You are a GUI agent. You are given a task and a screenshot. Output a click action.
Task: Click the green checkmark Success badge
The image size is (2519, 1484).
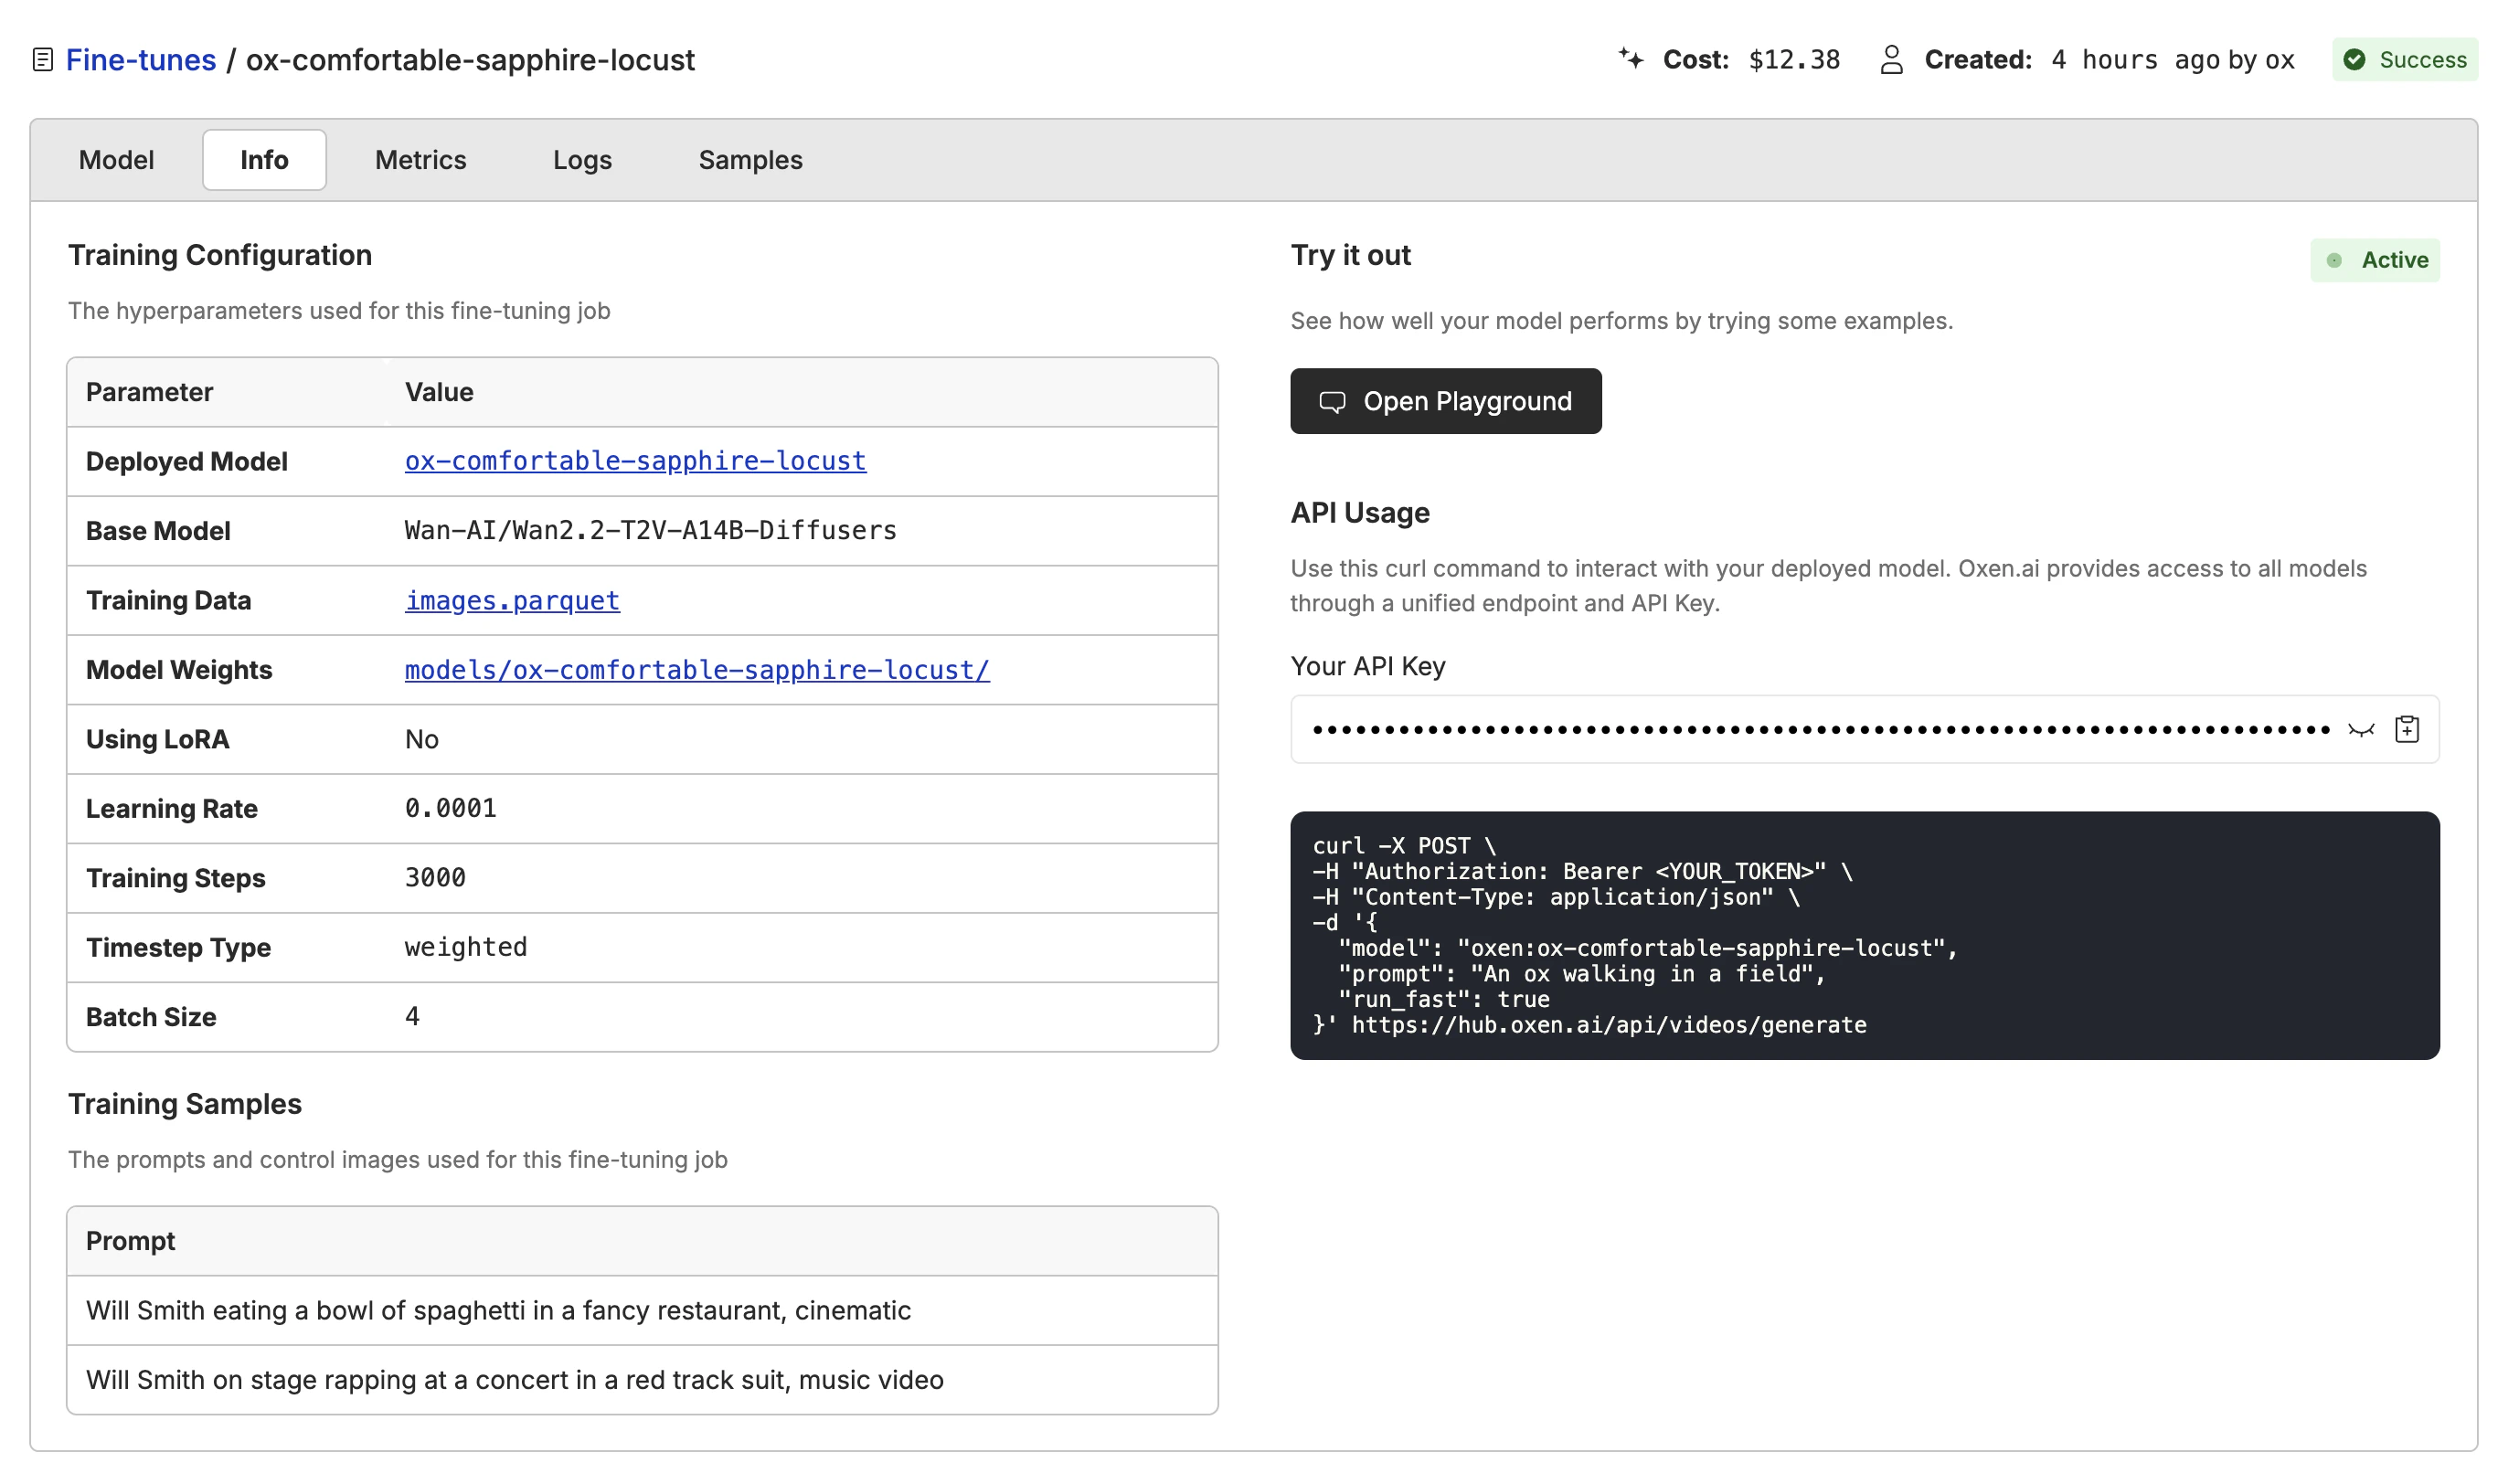(2405, 60)
